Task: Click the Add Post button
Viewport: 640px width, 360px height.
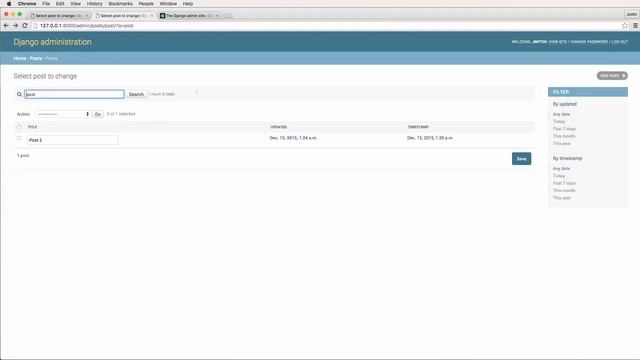Action: point(612,76)
